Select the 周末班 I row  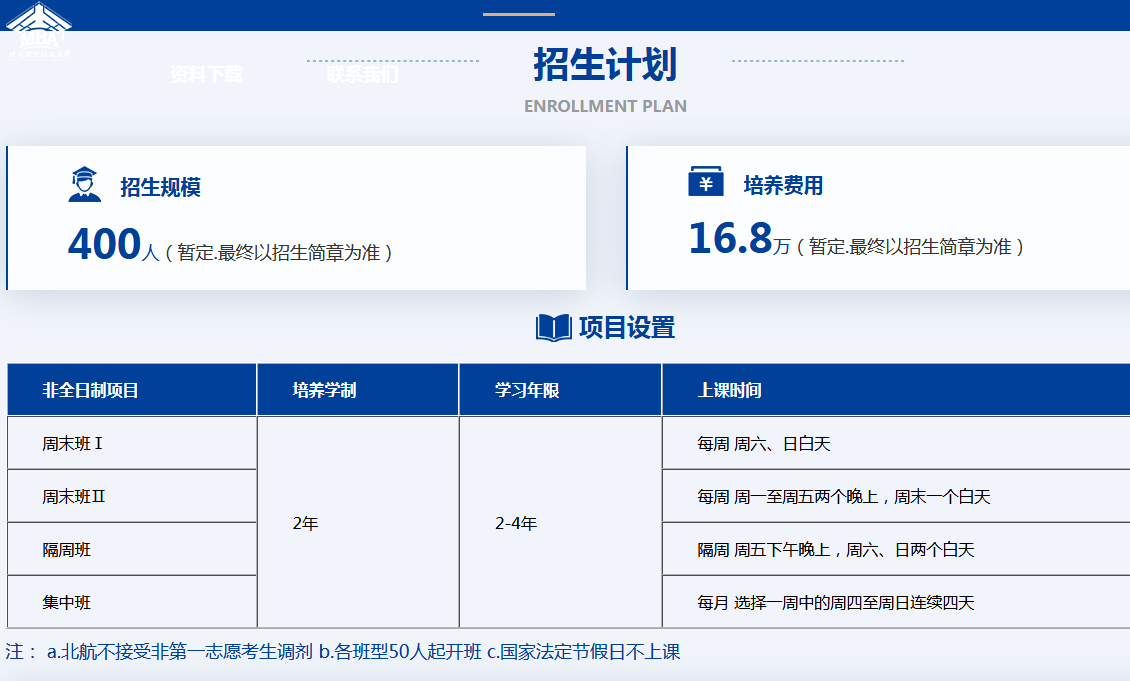pyautogui.click(x=73, y=443)
